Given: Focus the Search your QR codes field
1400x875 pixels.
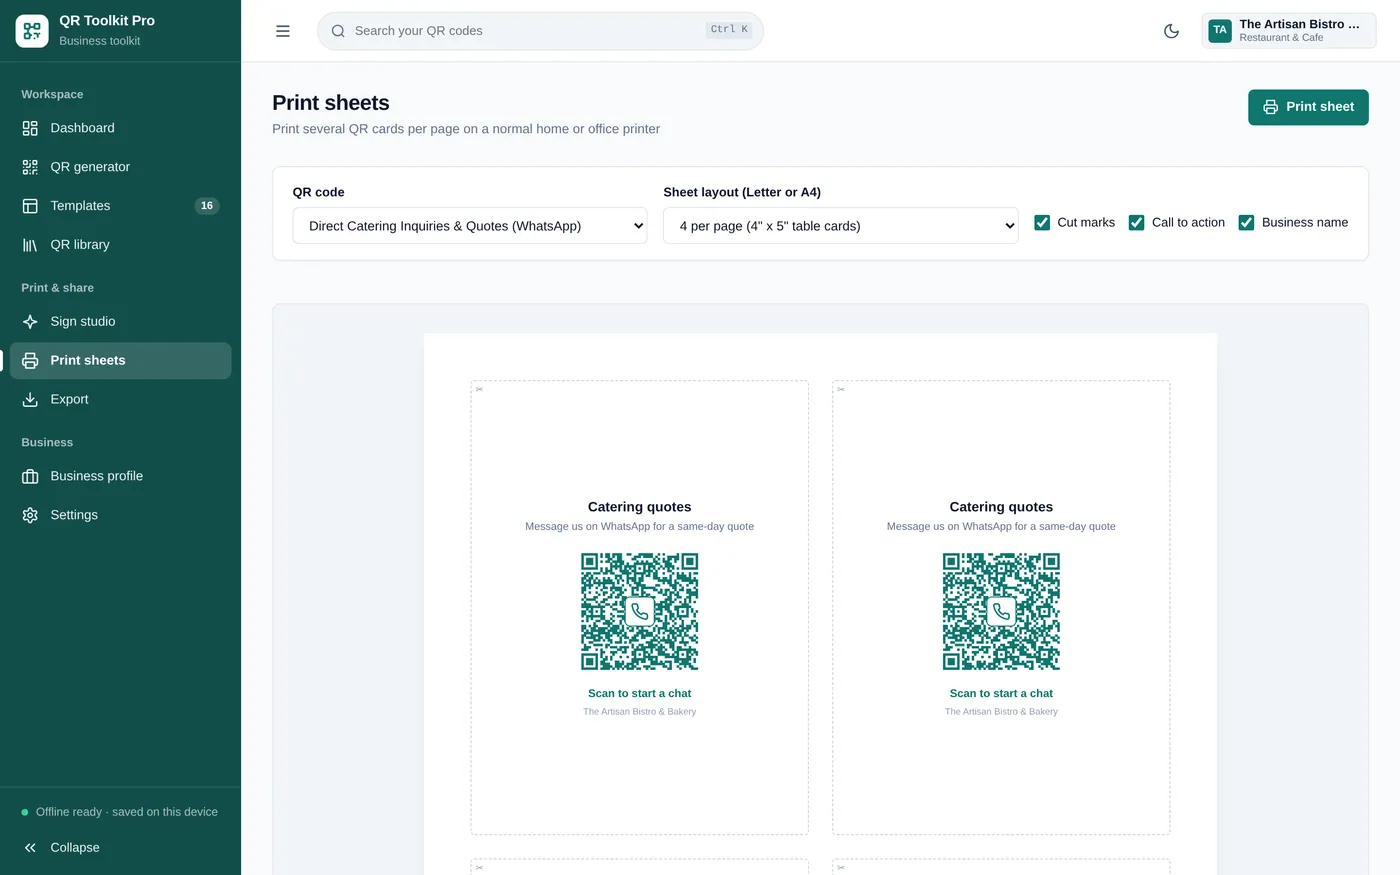Looking at the screenshot, I should pos(540,31).
